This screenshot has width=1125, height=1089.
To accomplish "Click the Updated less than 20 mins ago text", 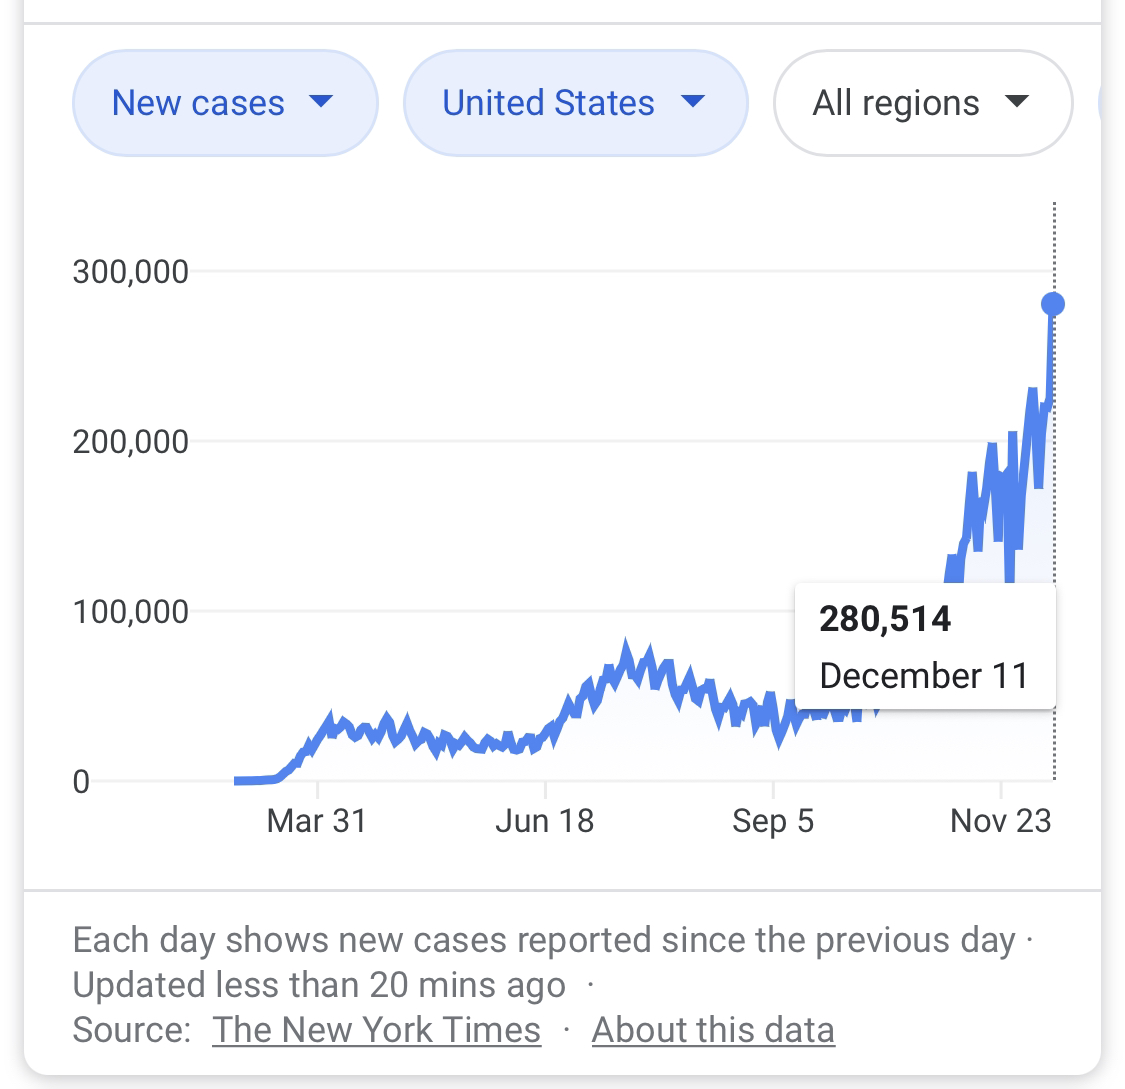I will 319,986.
